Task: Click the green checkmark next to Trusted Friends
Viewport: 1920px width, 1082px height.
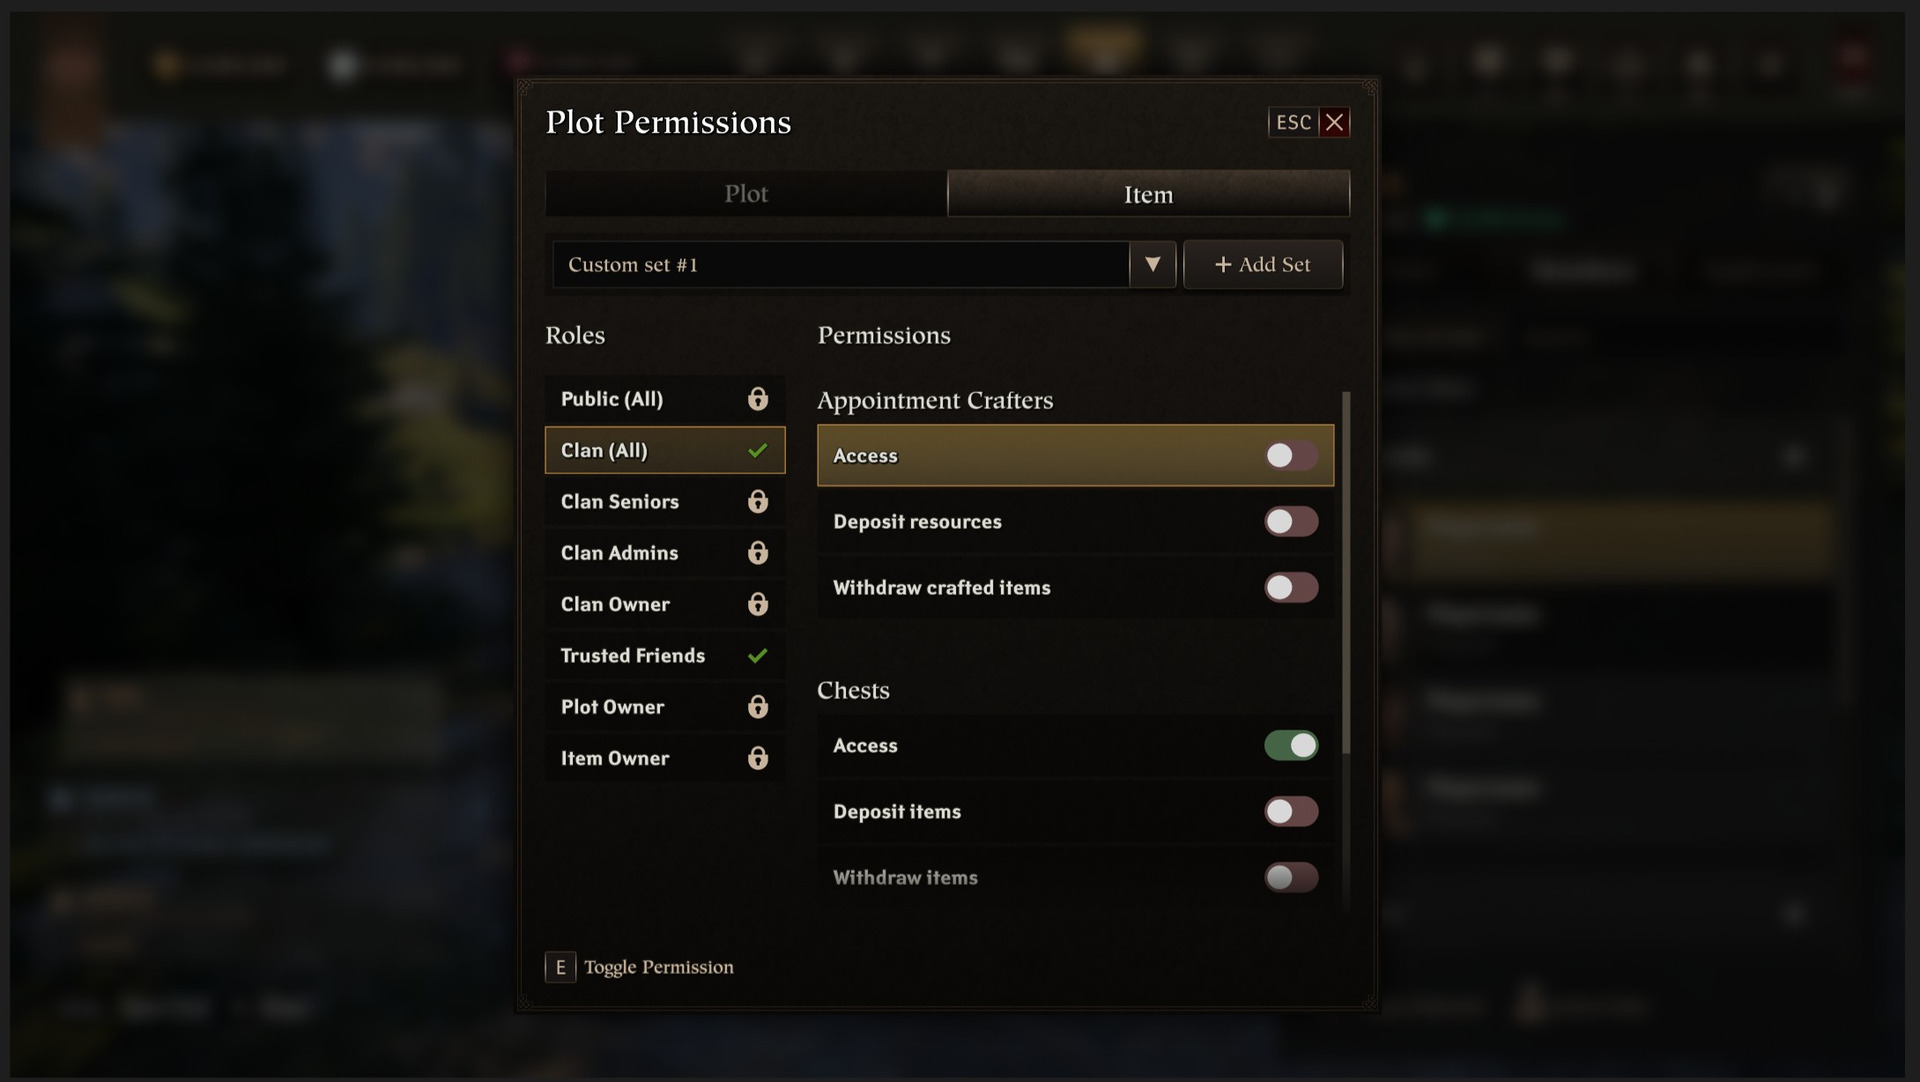Action: click(758, 656)
